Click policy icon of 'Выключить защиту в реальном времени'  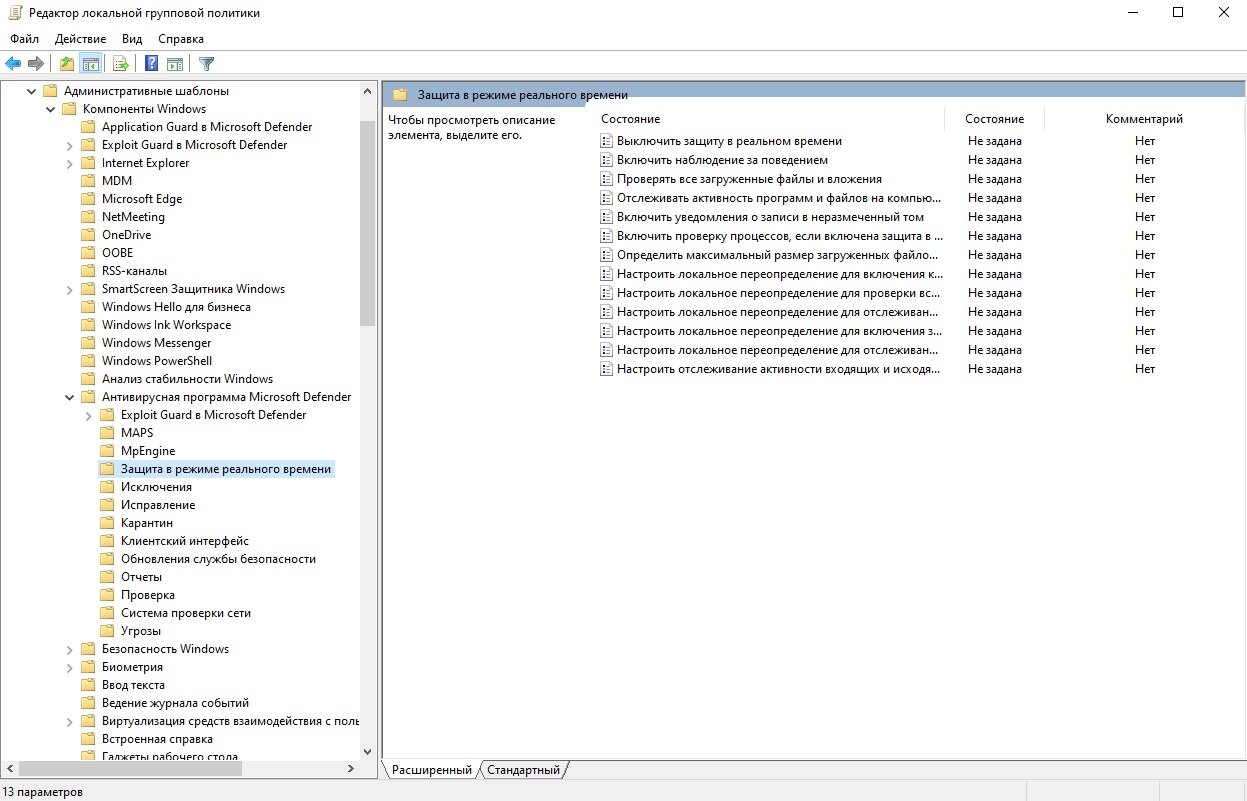[x=606, y=141]
